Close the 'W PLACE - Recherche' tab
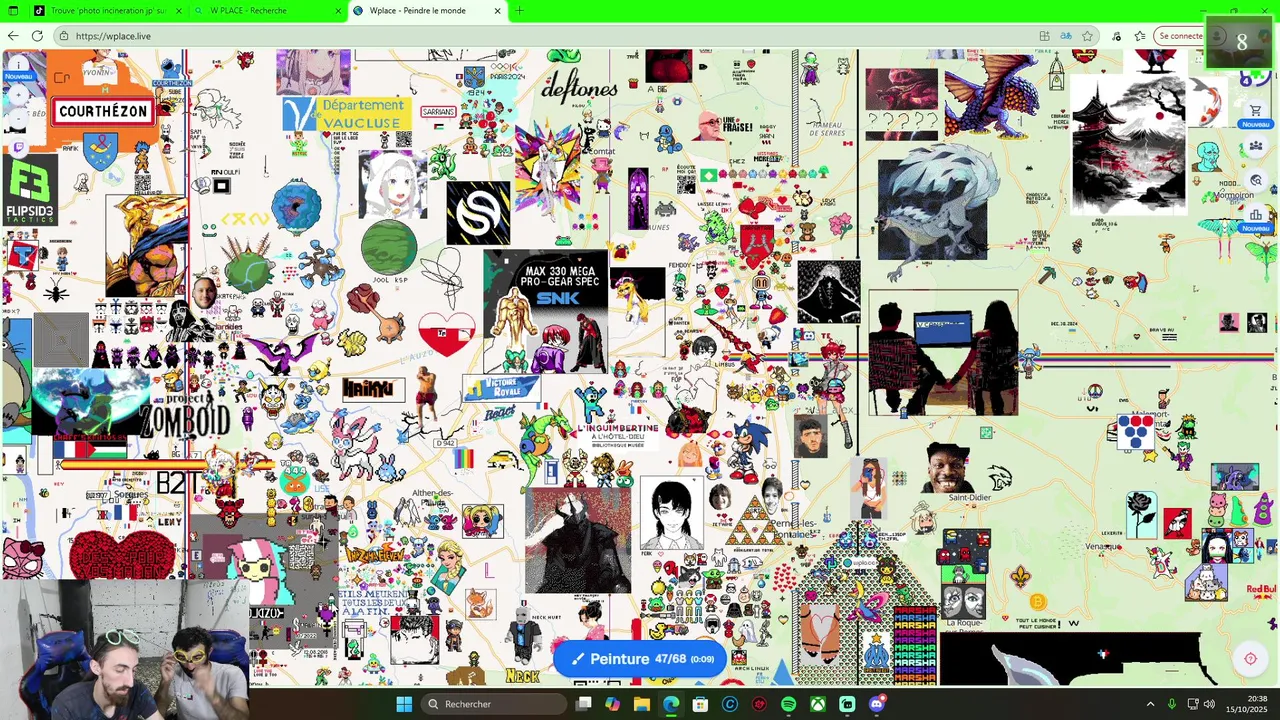The image size is (1280, 720). tap(338, 11)
